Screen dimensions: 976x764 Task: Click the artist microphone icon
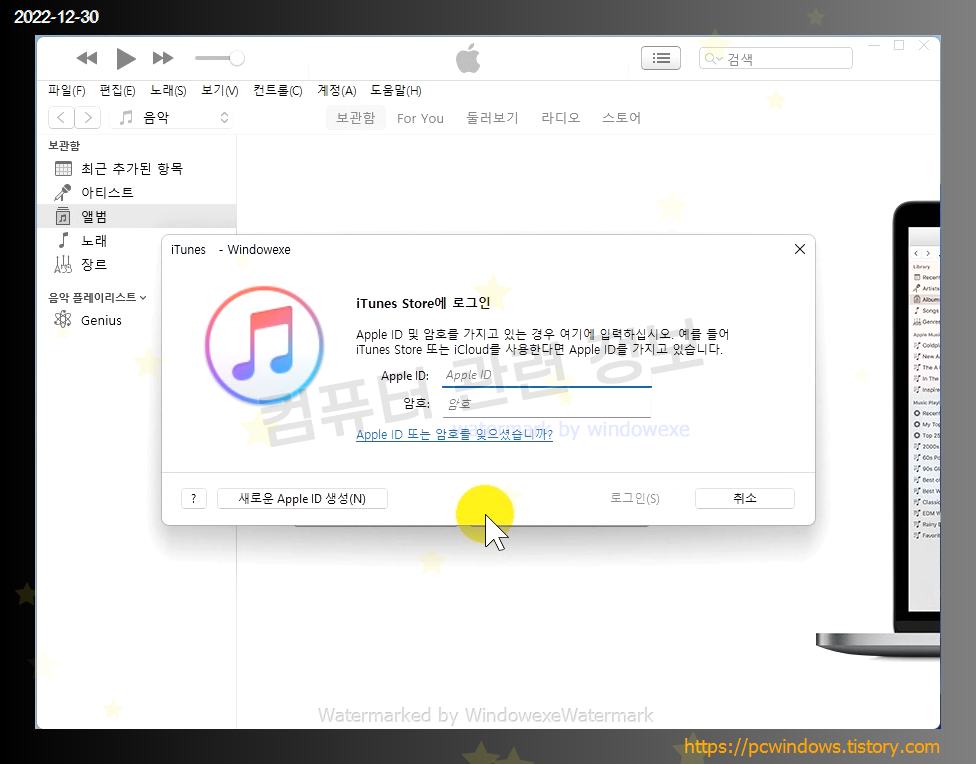63,192
